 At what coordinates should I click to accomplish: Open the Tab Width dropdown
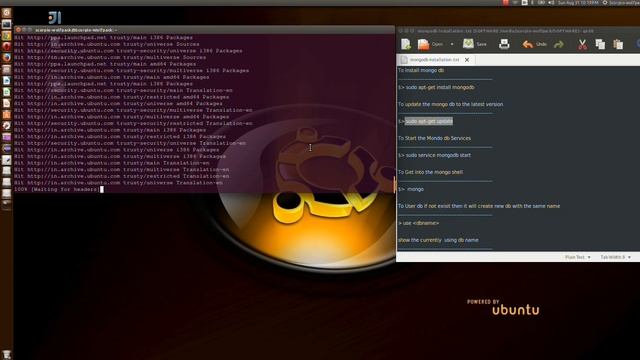(x=616, y=257)
